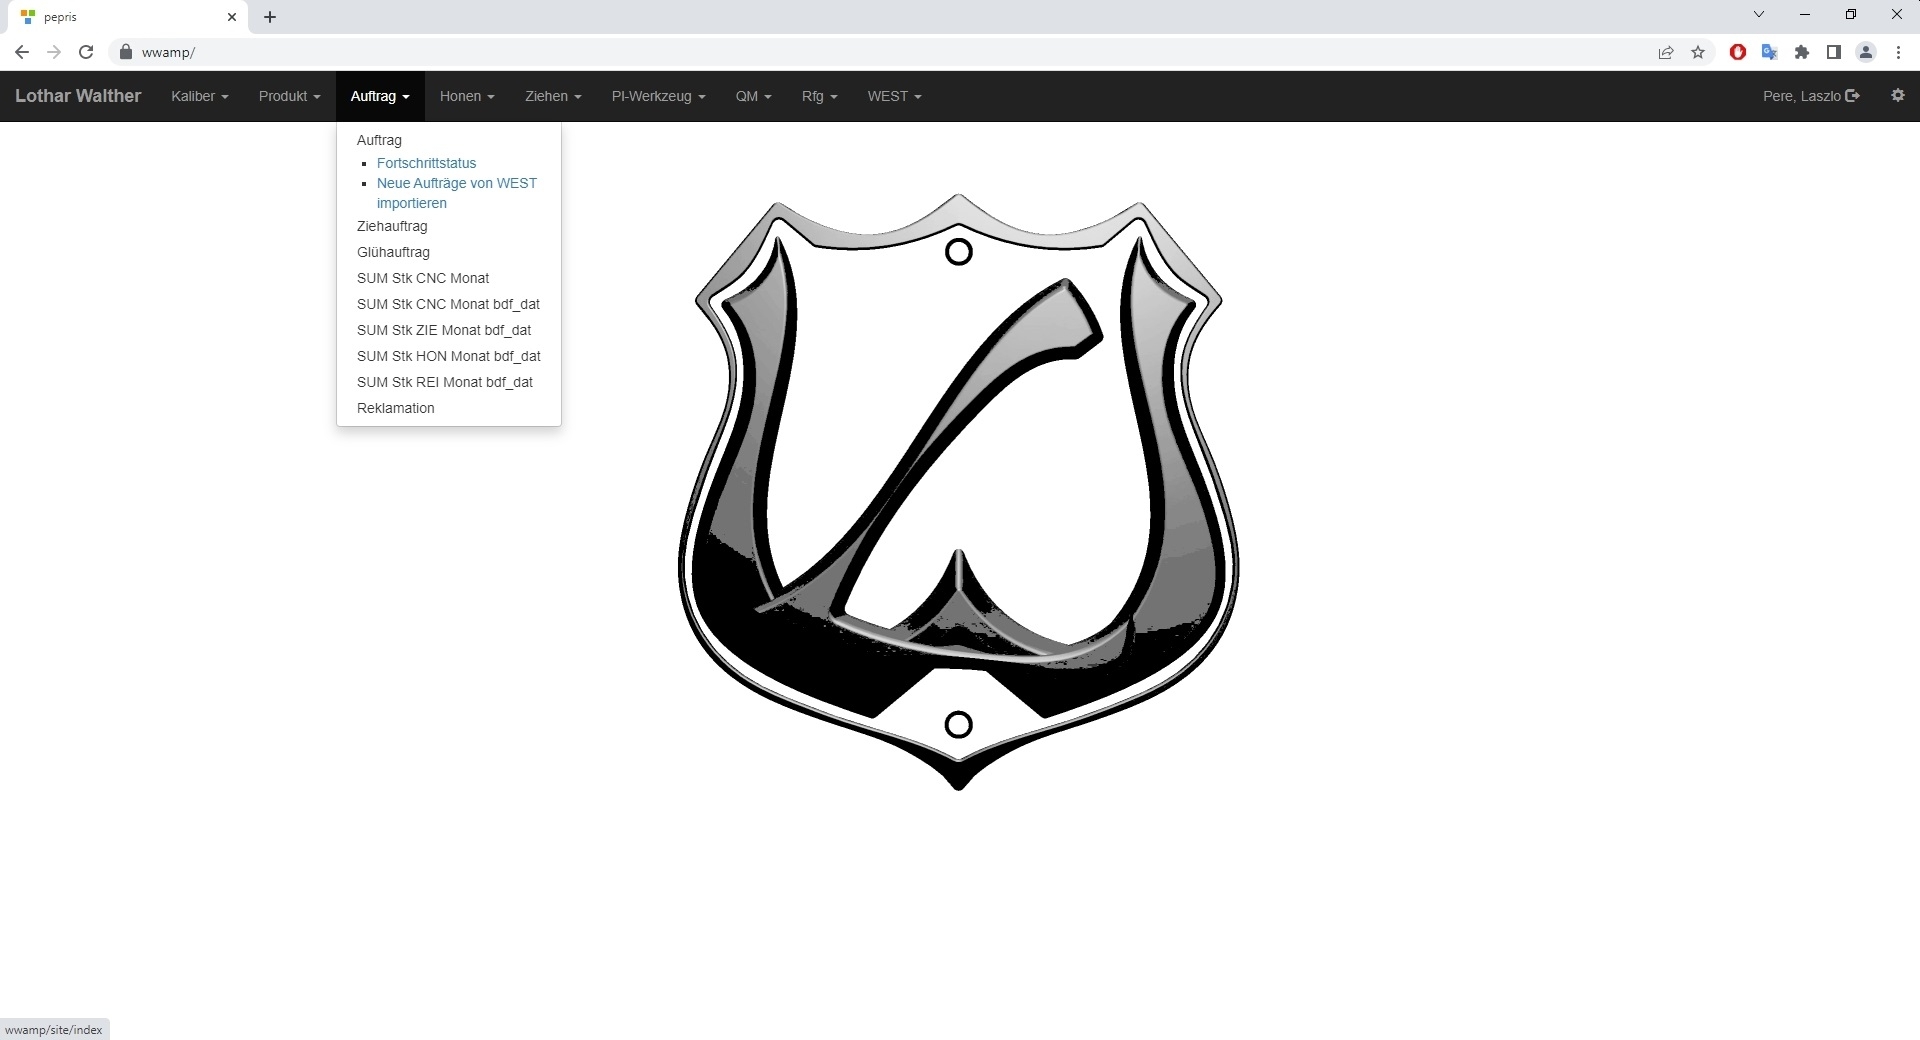View site security lock info
The width and height of the screenshot is (1920, 1040).
(x=126, y=53)
